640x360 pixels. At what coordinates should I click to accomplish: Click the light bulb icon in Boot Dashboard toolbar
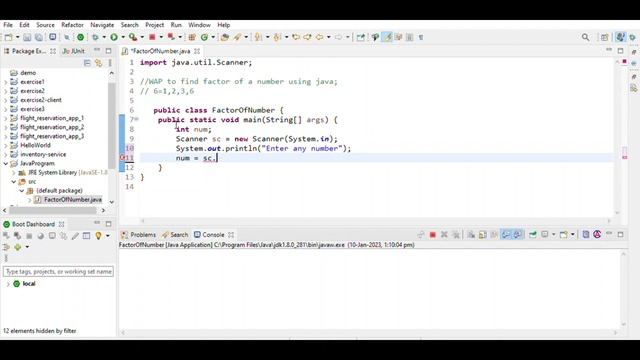click(x=98, y=236)
